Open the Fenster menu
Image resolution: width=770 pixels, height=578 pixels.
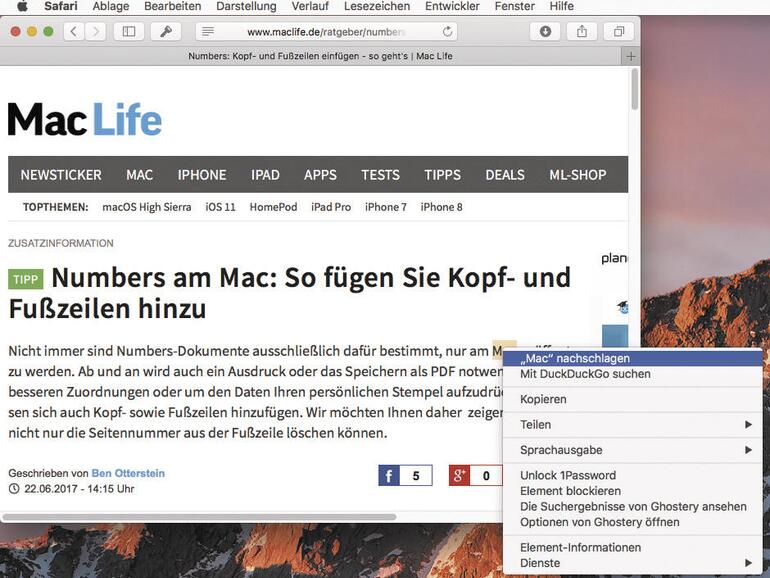point(514,6)
